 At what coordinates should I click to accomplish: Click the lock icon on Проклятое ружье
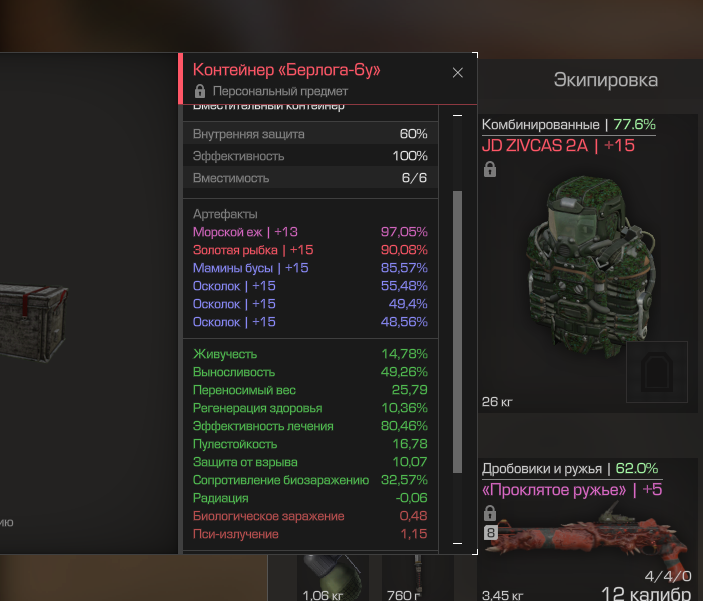click(490, 513)
